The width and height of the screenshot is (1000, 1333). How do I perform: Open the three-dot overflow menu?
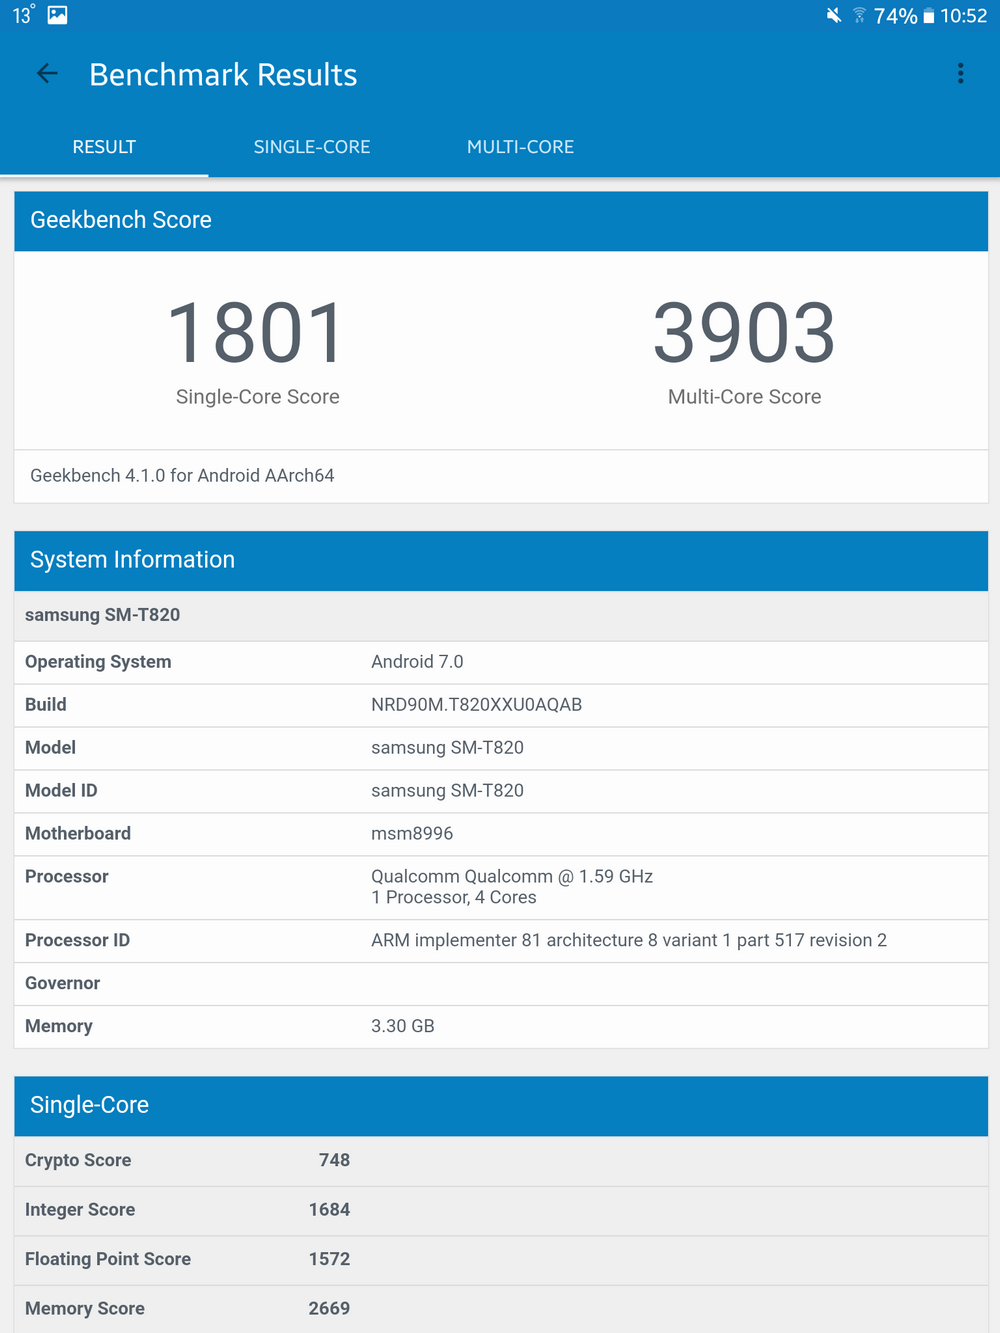click(x=960, y=73)
